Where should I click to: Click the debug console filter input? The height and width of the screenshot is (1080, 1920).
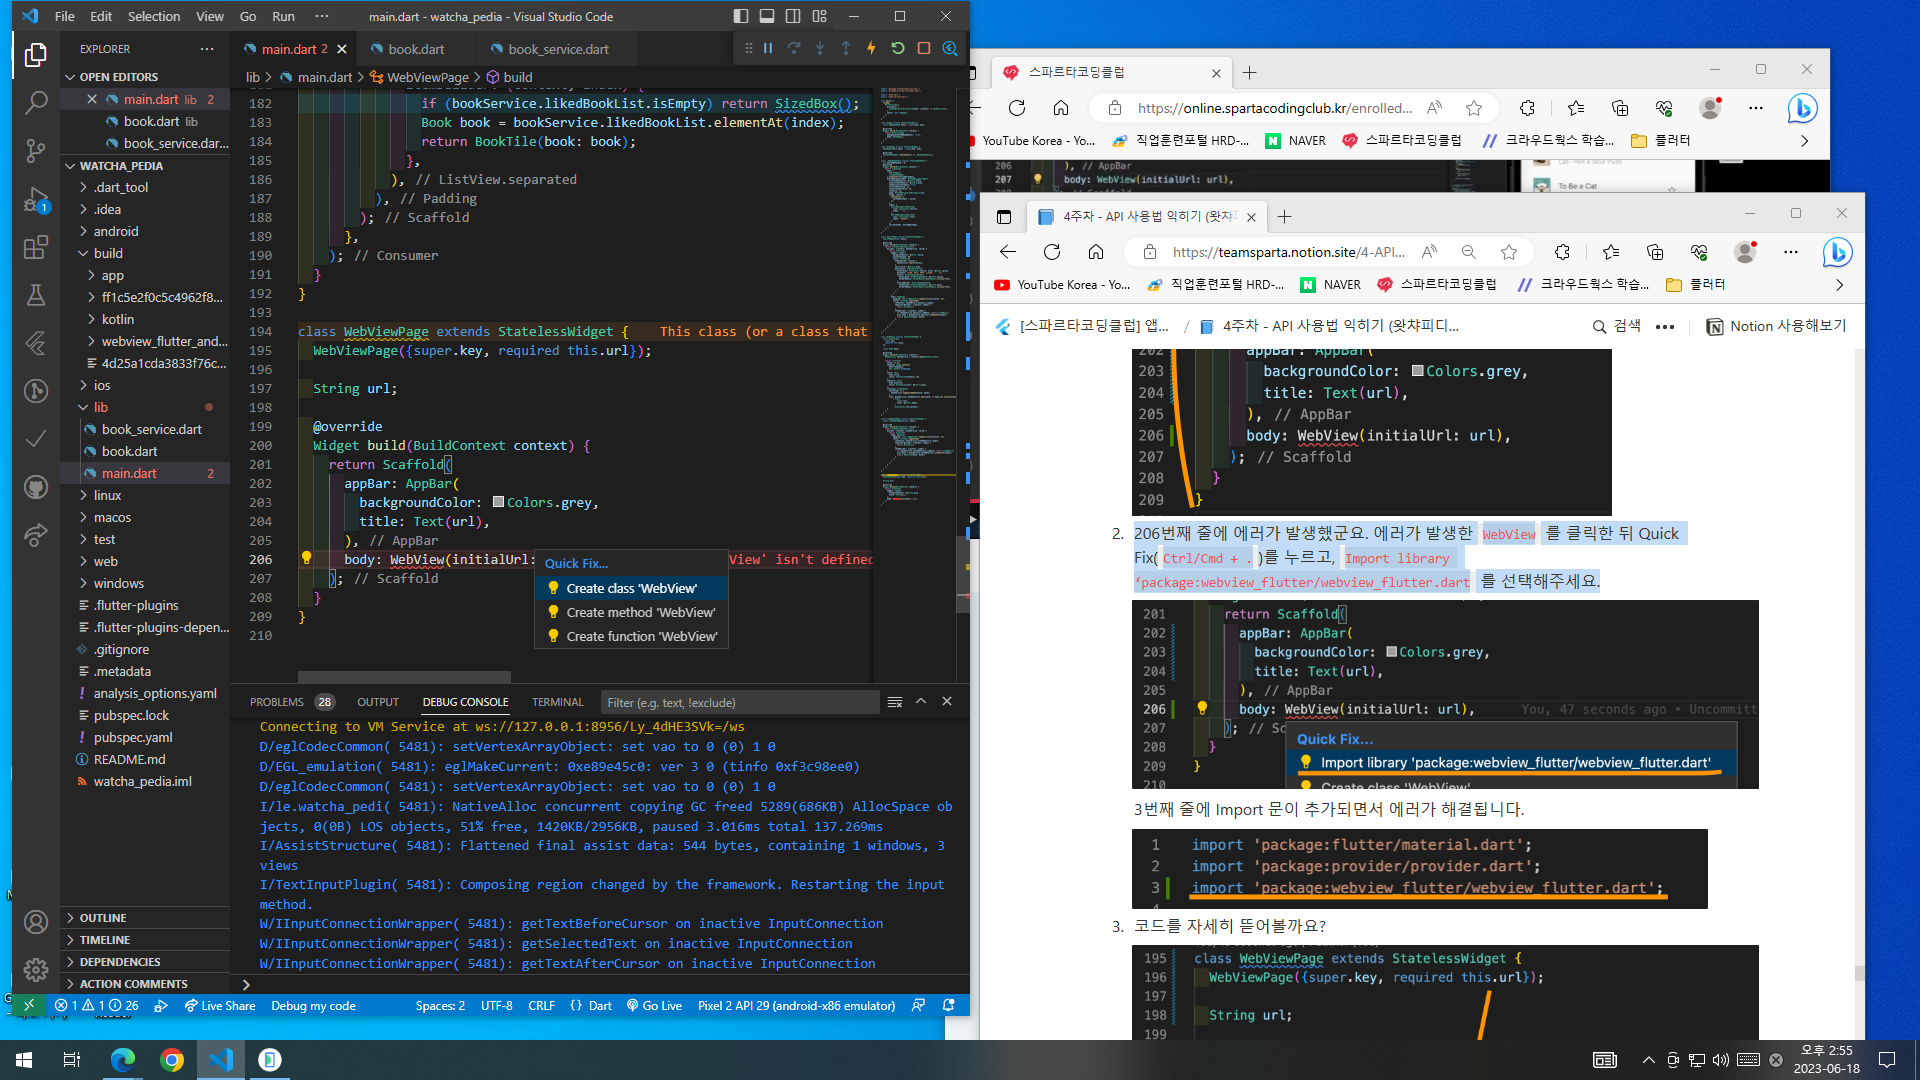[x=739, y=702]
